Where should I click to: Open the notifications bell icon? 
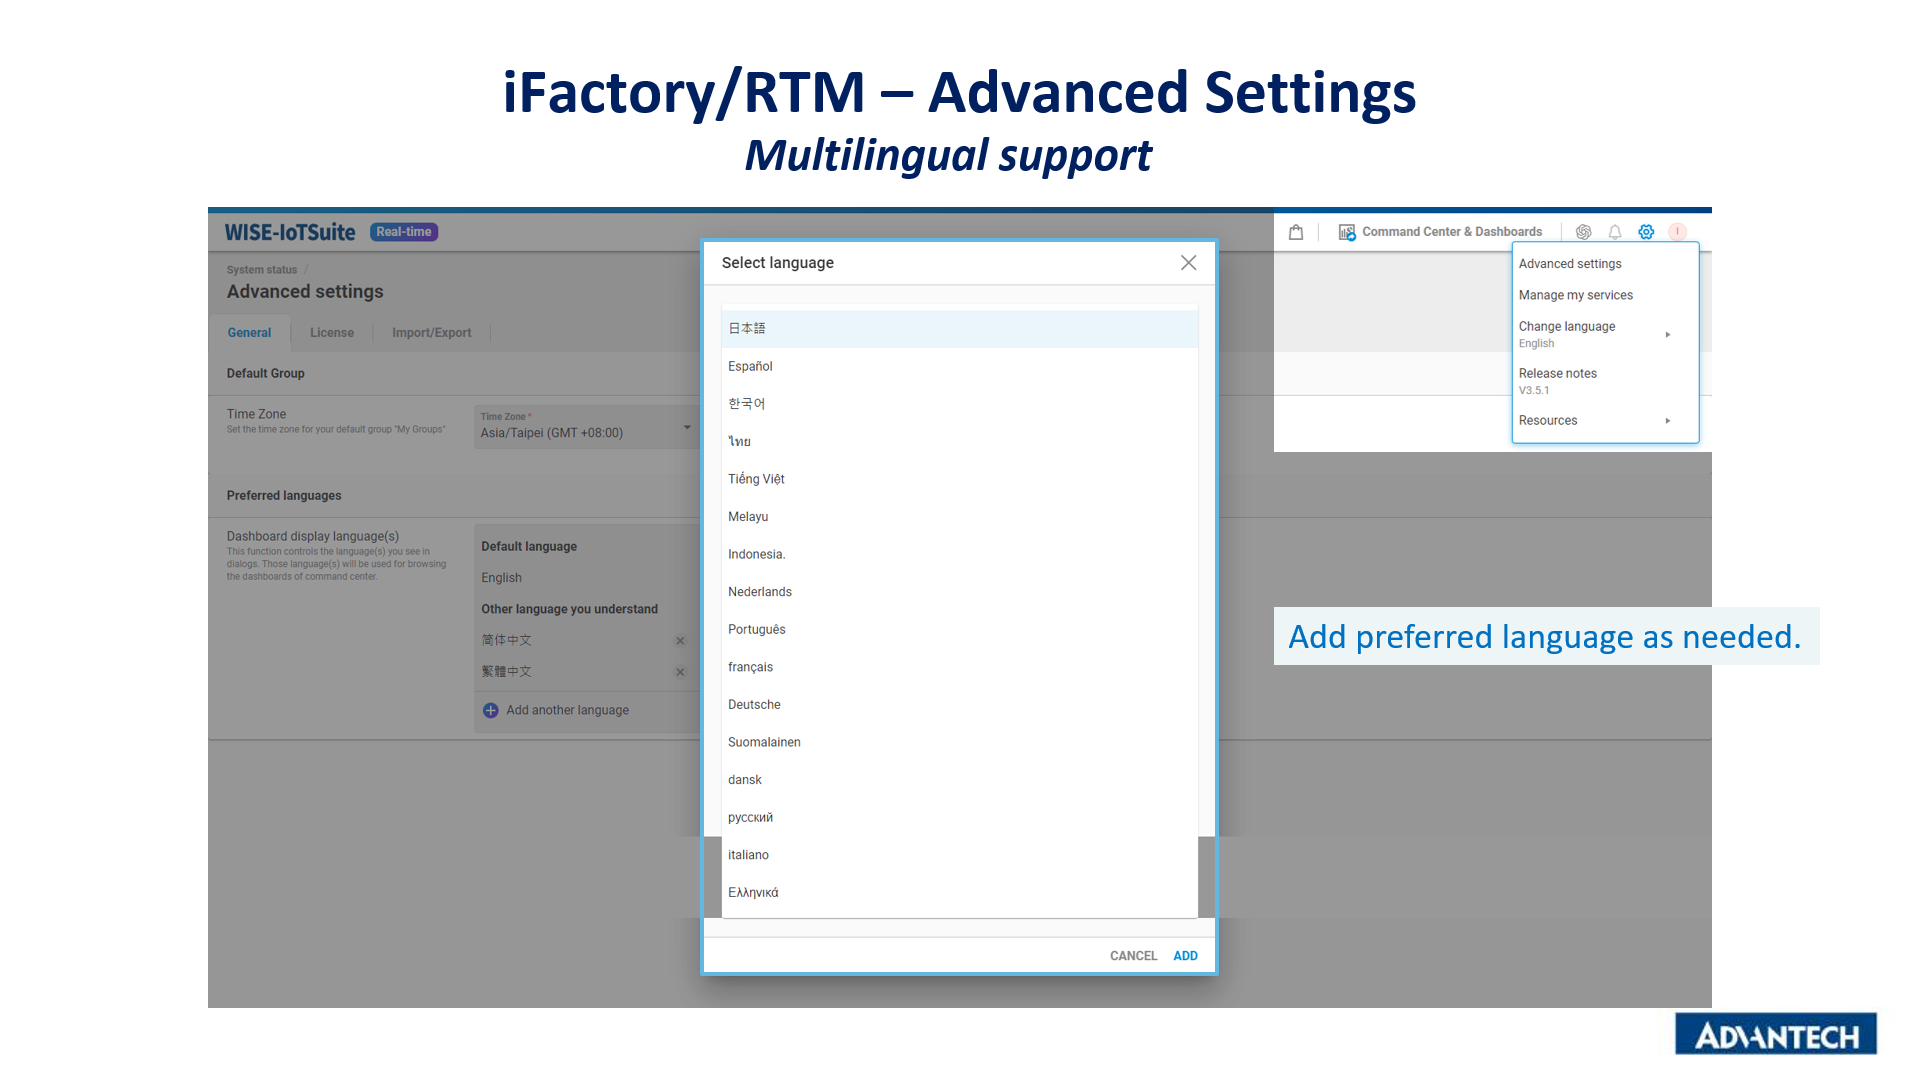point(1615,232)
